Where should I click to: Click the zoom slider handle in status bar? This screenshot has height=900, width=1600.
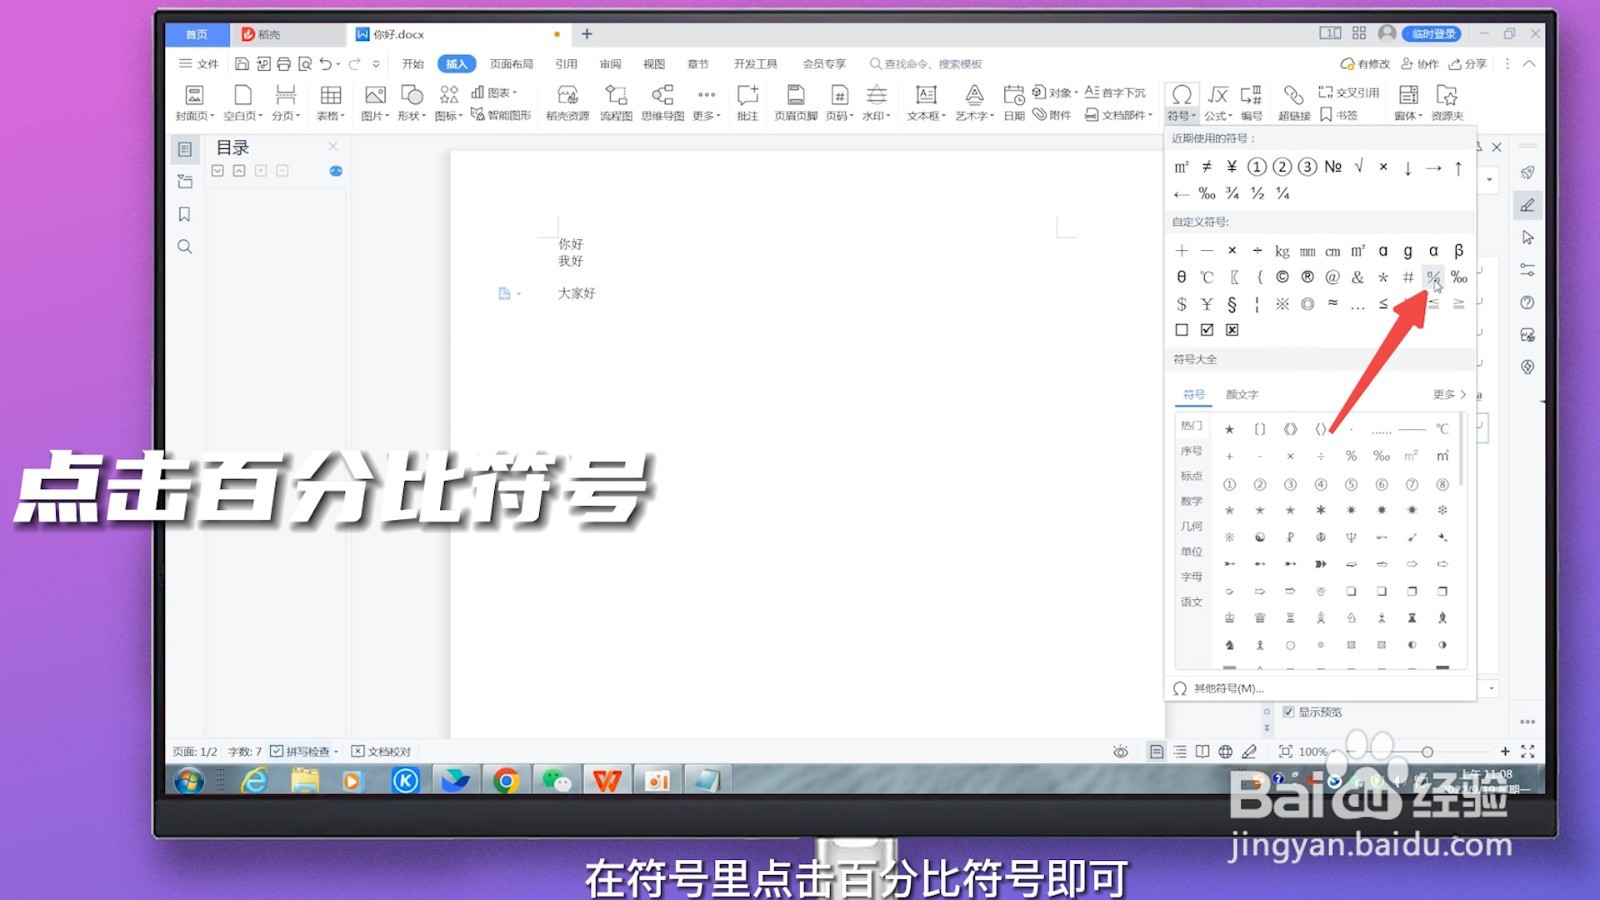click(x=1427, y=751)
